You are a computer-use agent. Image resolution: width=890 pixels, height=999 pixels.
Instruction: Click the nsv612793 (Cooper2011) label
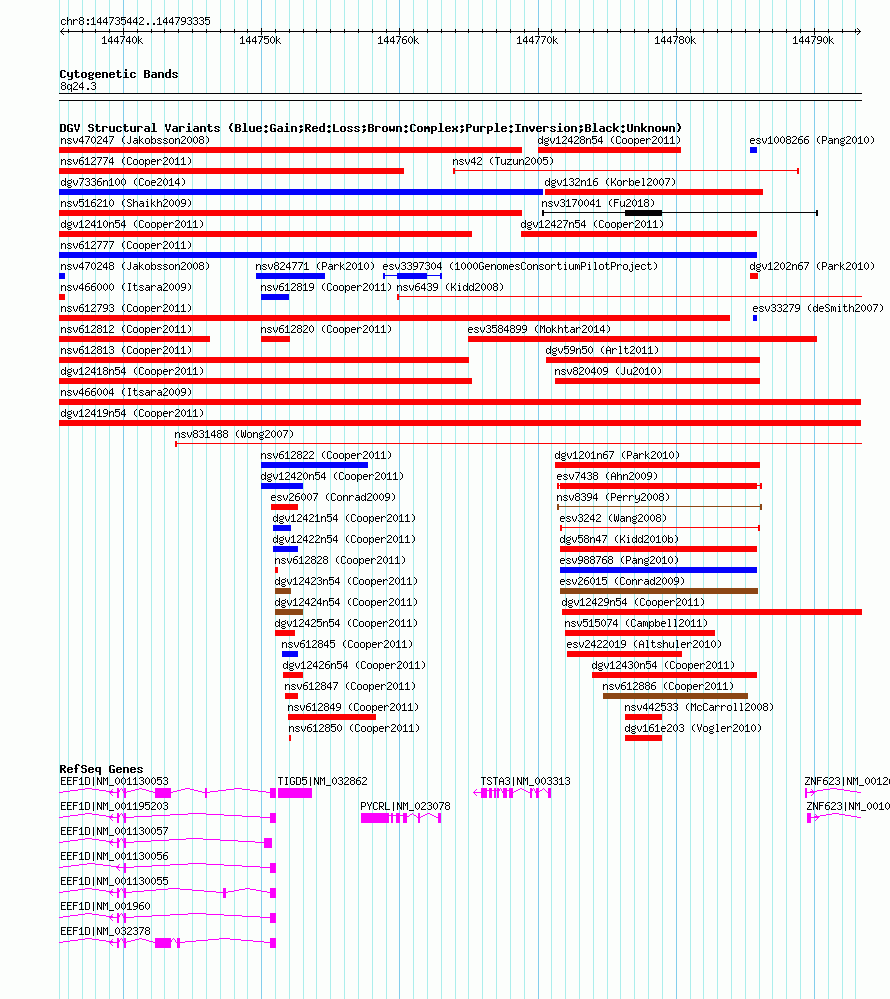[126, 308]
